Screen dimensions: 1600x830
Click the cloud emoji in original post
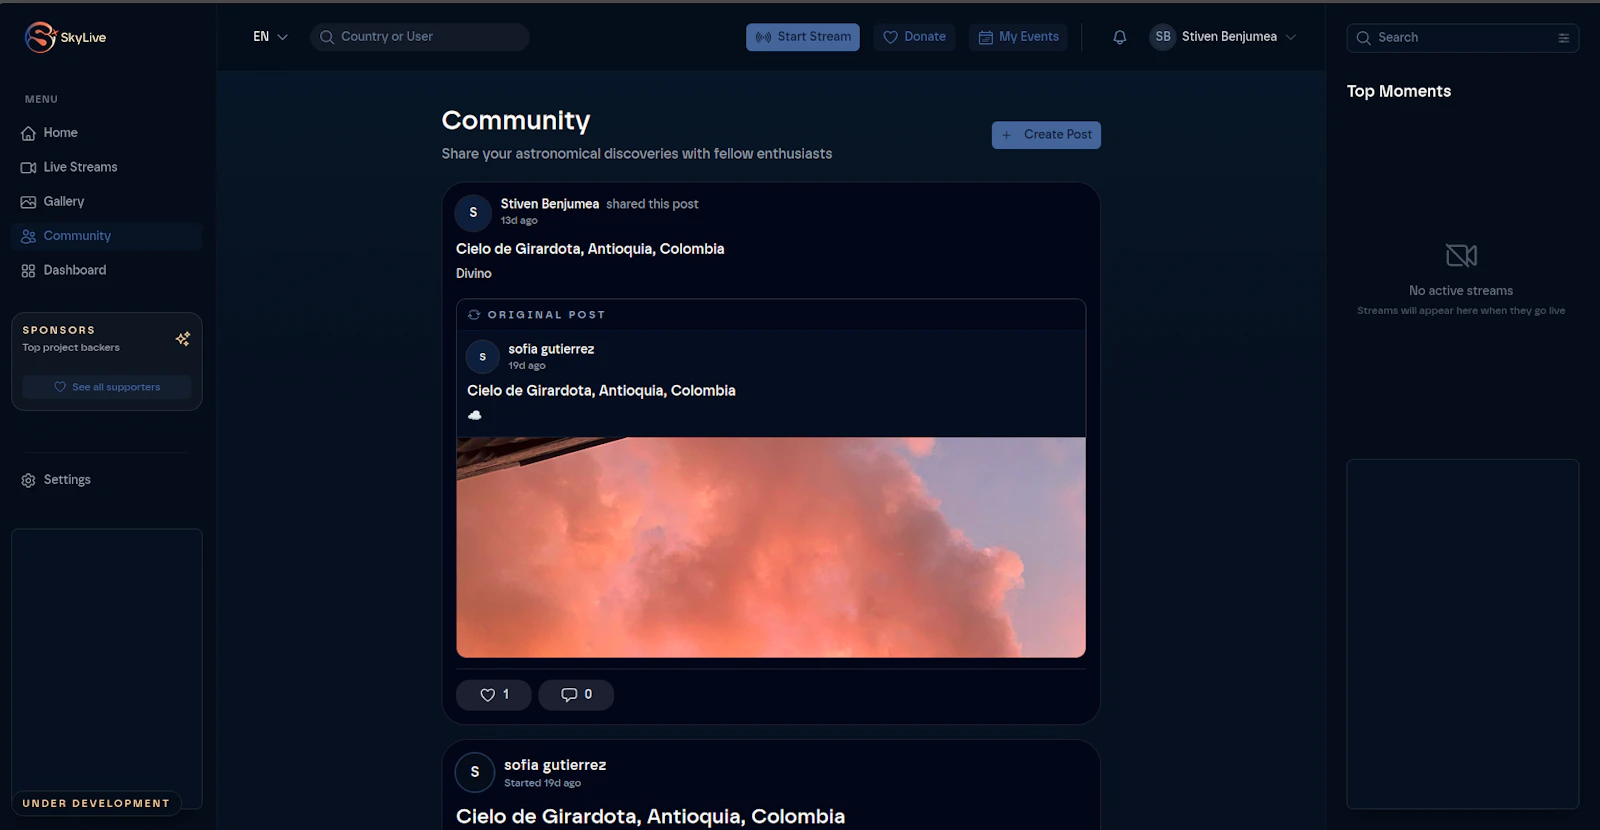click(x=475, y=415)
